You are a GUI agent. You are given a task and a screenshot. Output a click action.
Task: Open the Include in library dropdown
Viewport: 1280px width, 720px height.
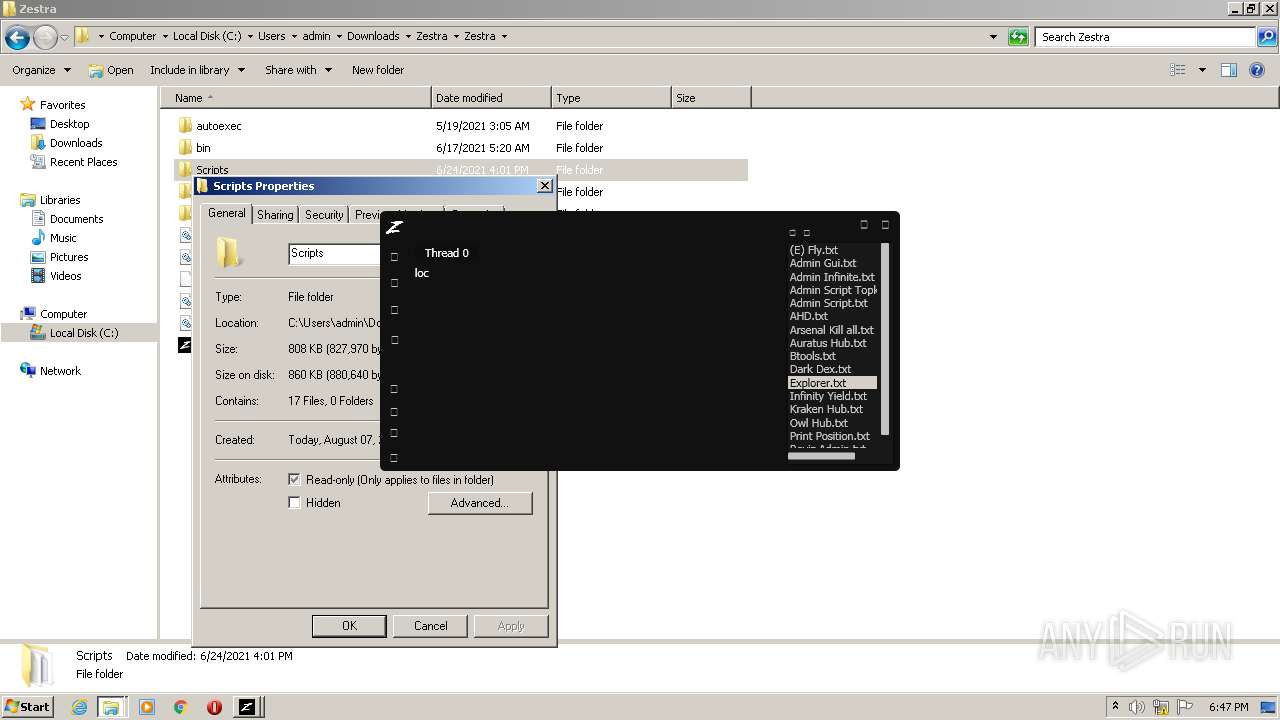[x=197, y=70]
